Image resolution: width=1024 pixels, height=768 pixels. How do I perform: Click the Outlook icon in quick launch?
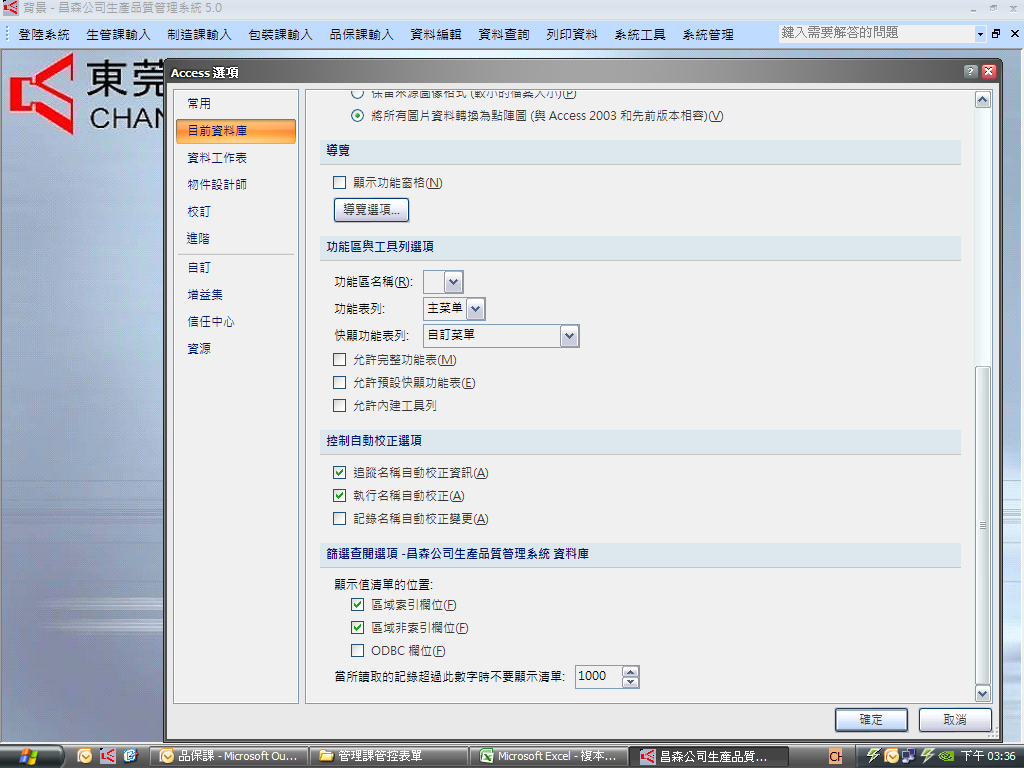click(x=85, y=756)
